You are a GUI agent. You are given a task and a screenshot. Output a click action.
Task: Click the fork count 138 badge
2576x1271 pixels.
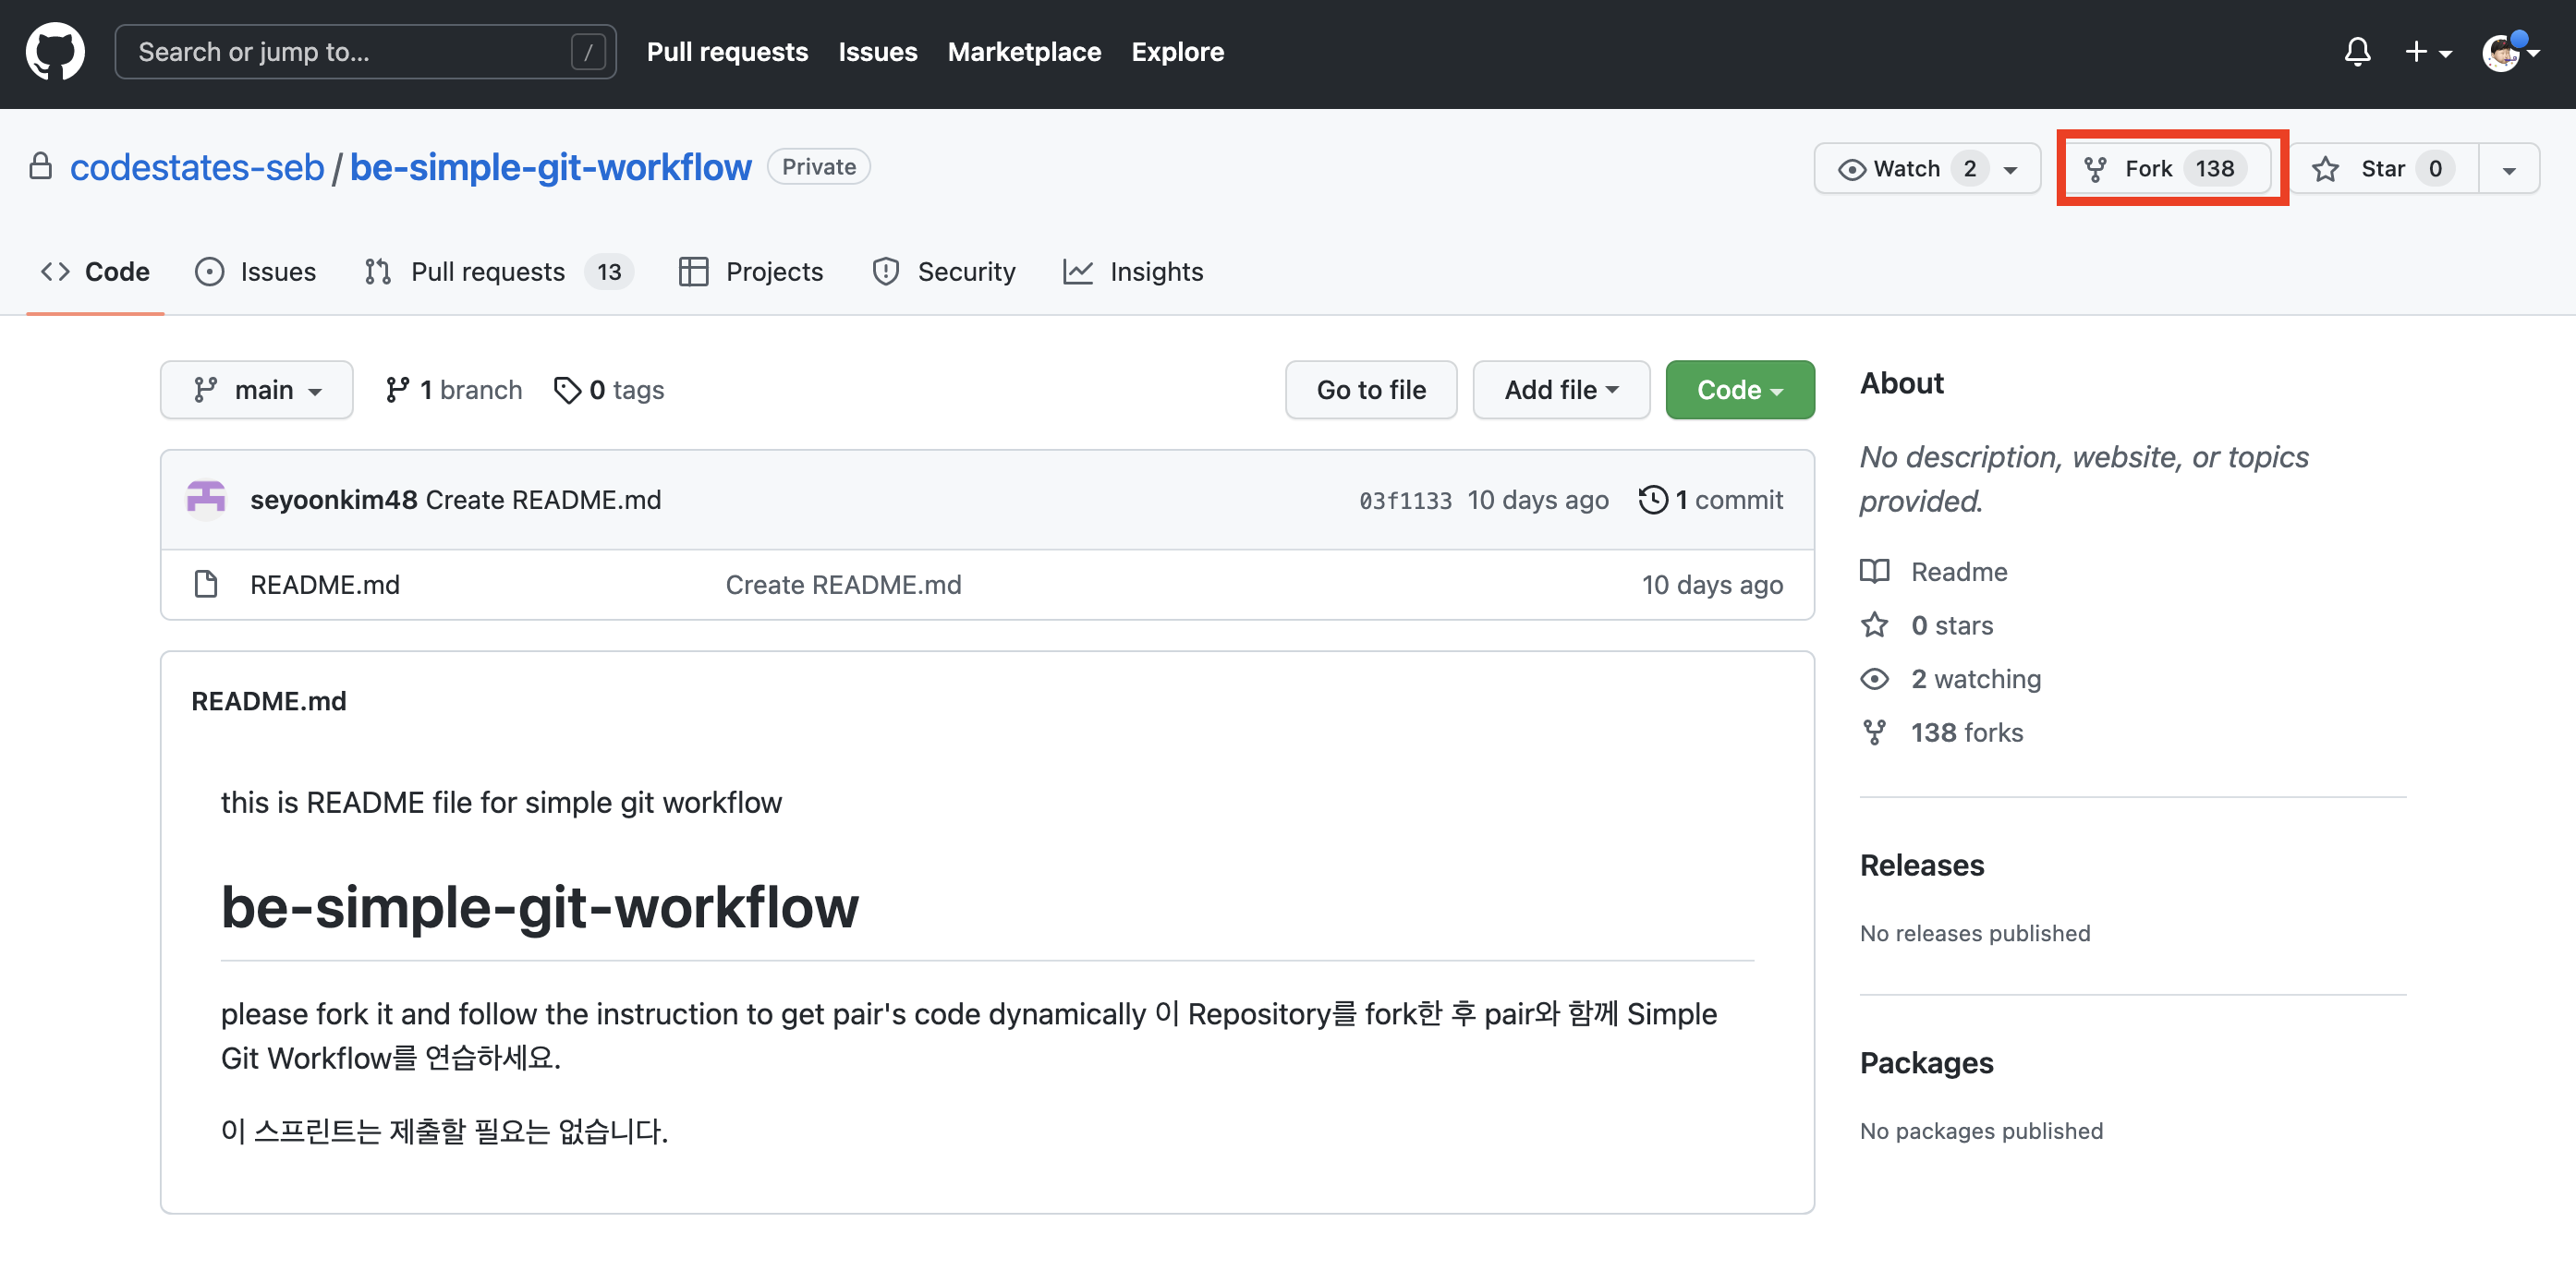click(x=2214, y=168)
